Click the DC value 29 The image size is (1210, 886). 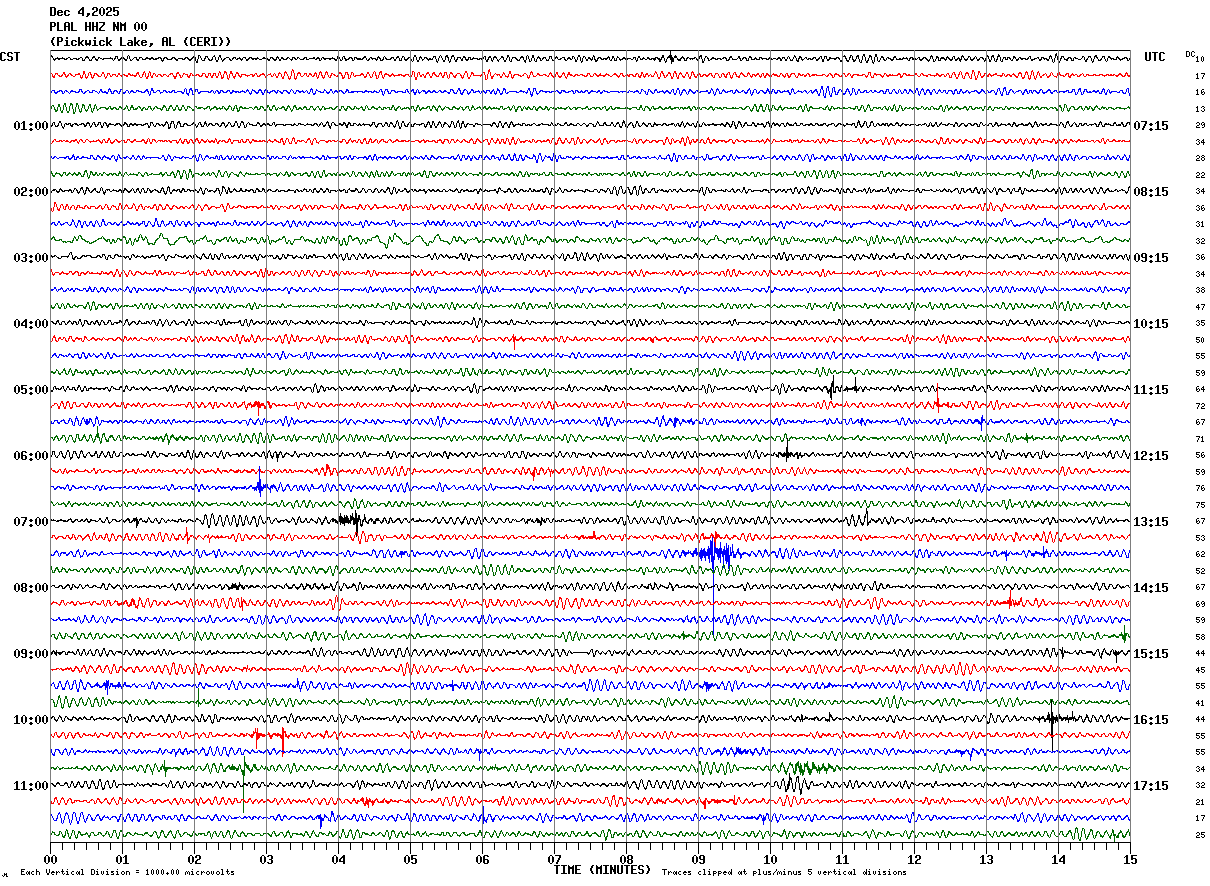click(x=1200, y=126)
